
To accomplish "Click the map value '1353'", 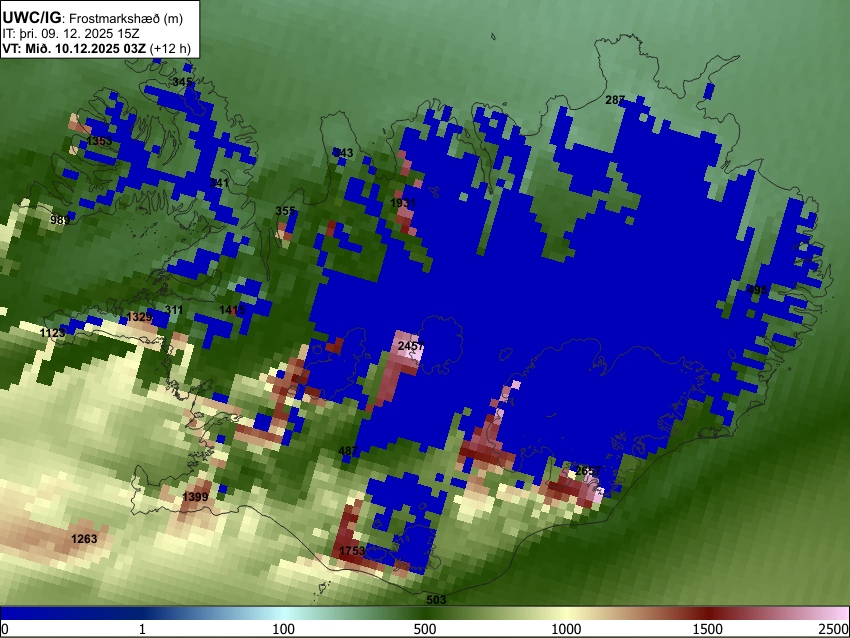I will tap(99, 141).
